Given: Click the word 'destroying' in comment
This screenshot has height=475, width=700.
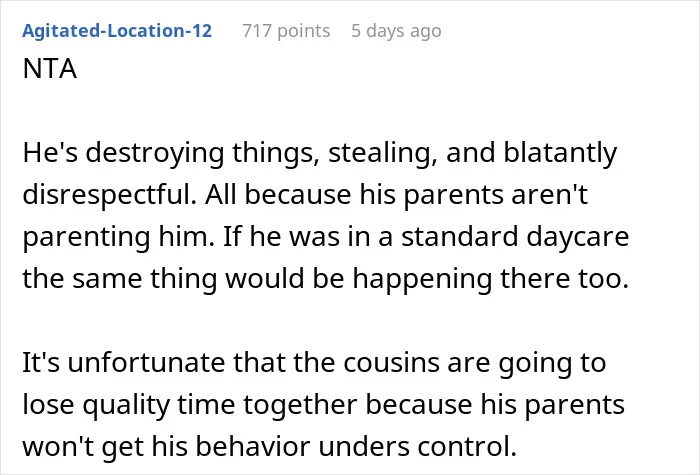Looking at the screenshot, I should 154,153.
